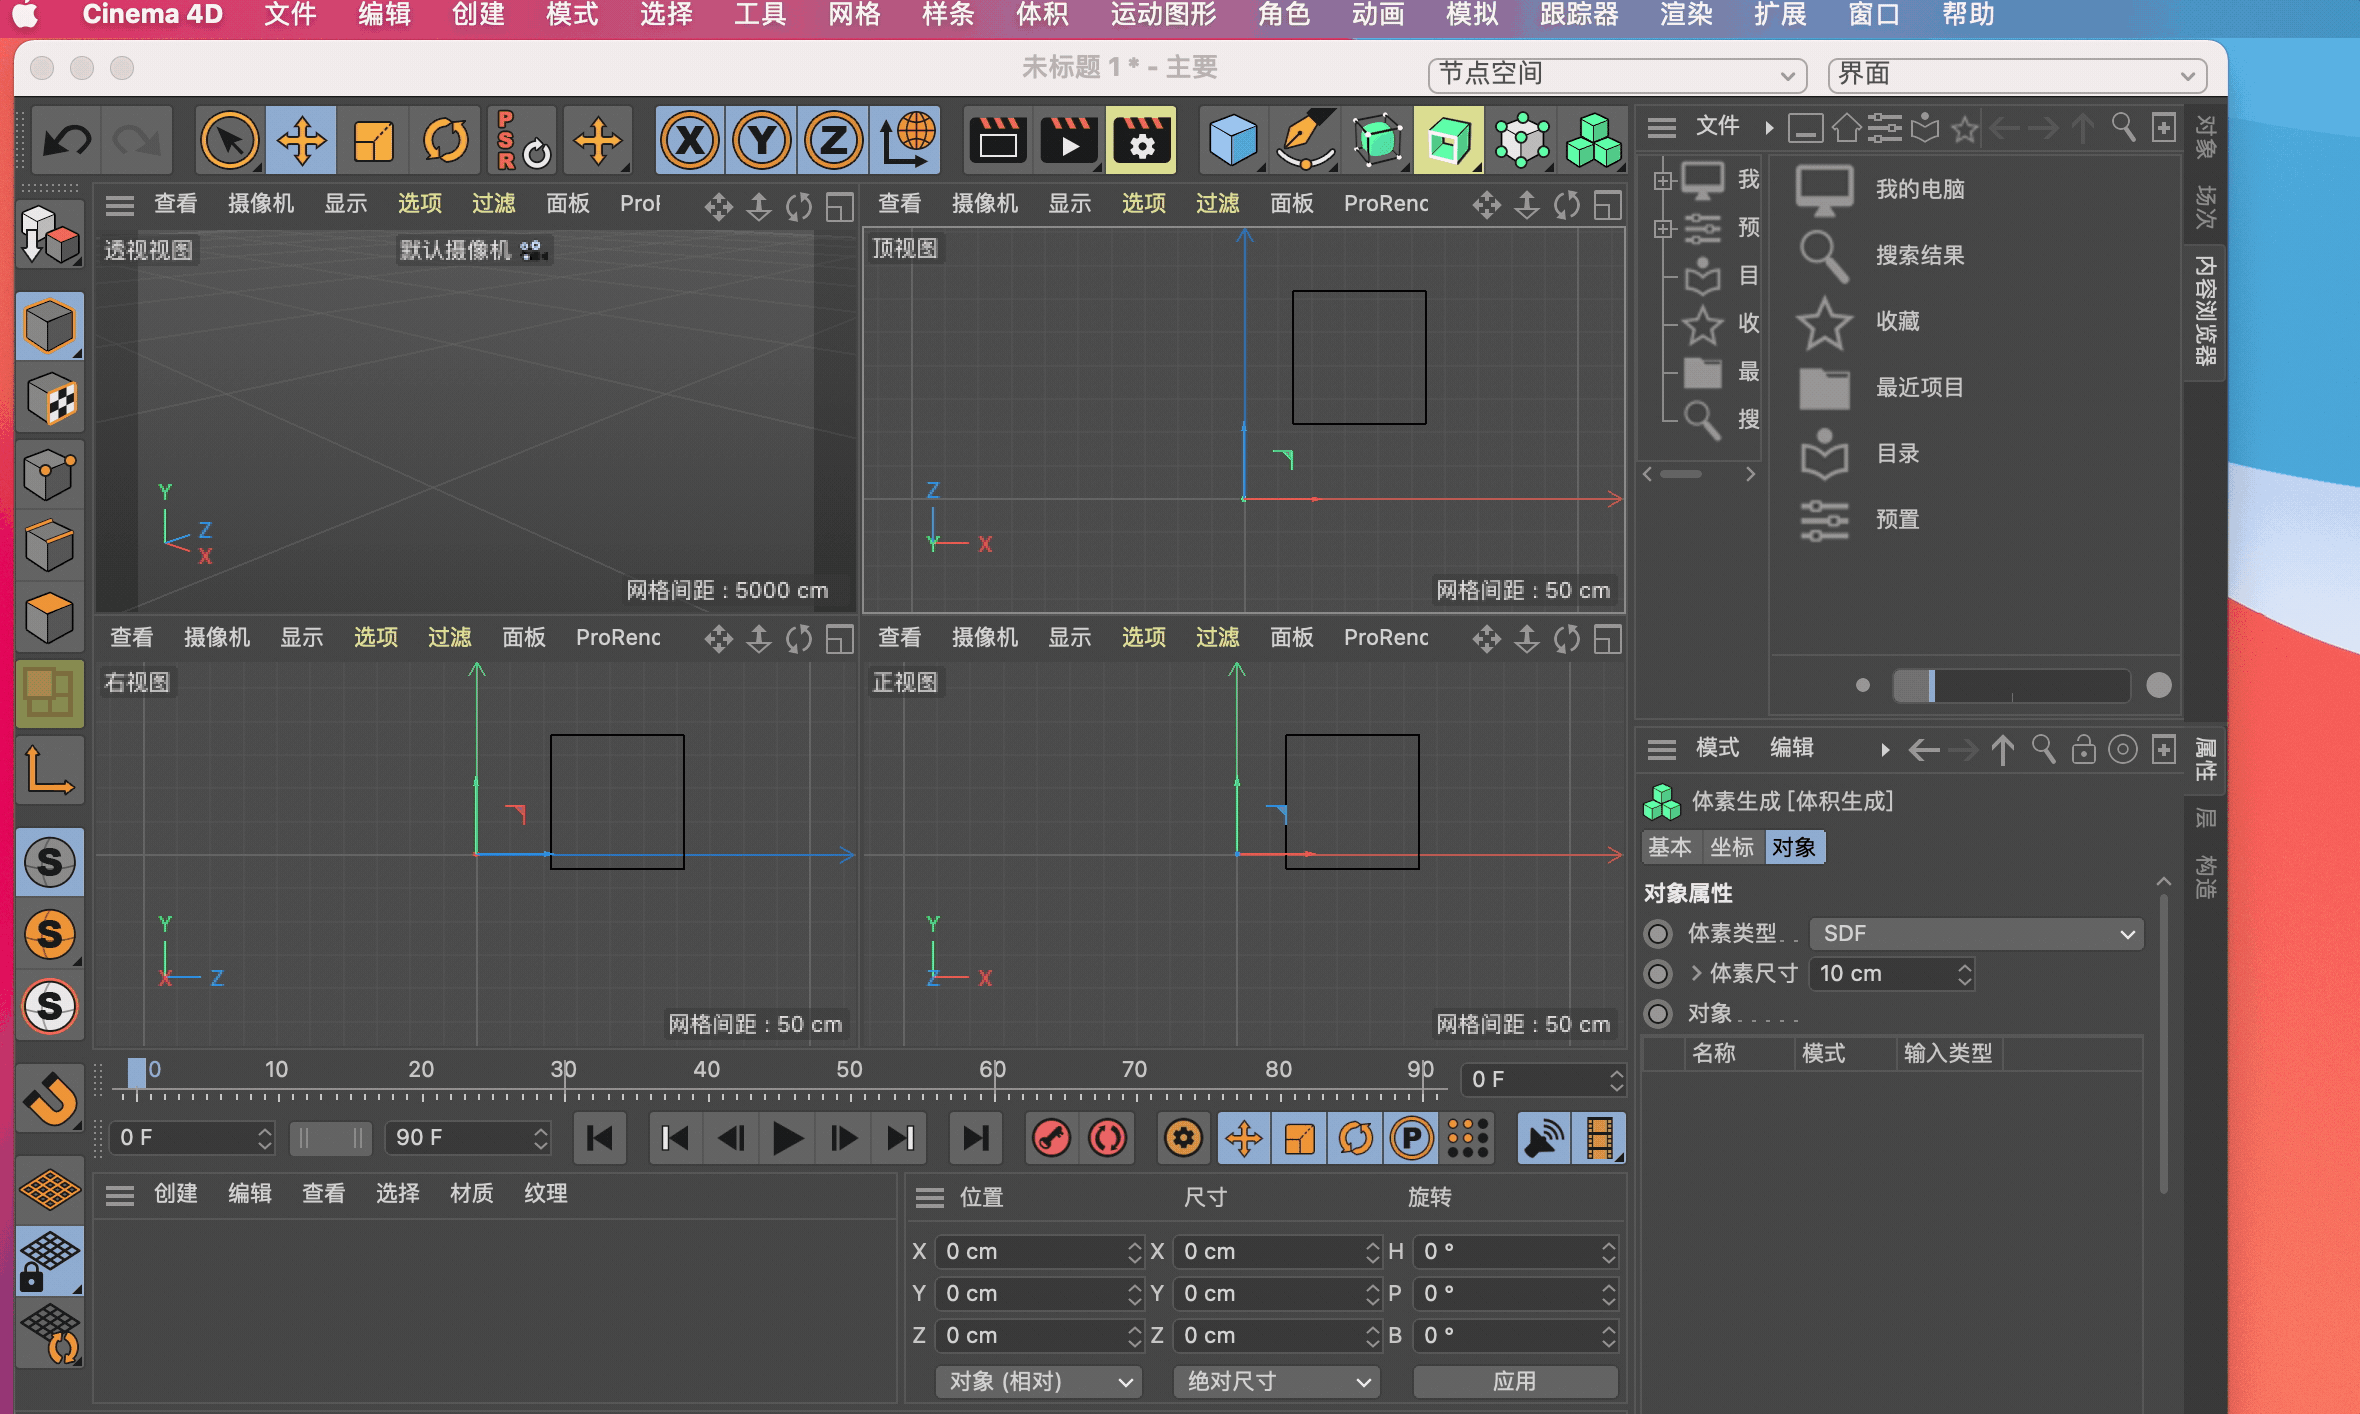Toggle X axis lock
Screen dimensions: 2360x1414
pyautogui.click(x=690, y=141)
